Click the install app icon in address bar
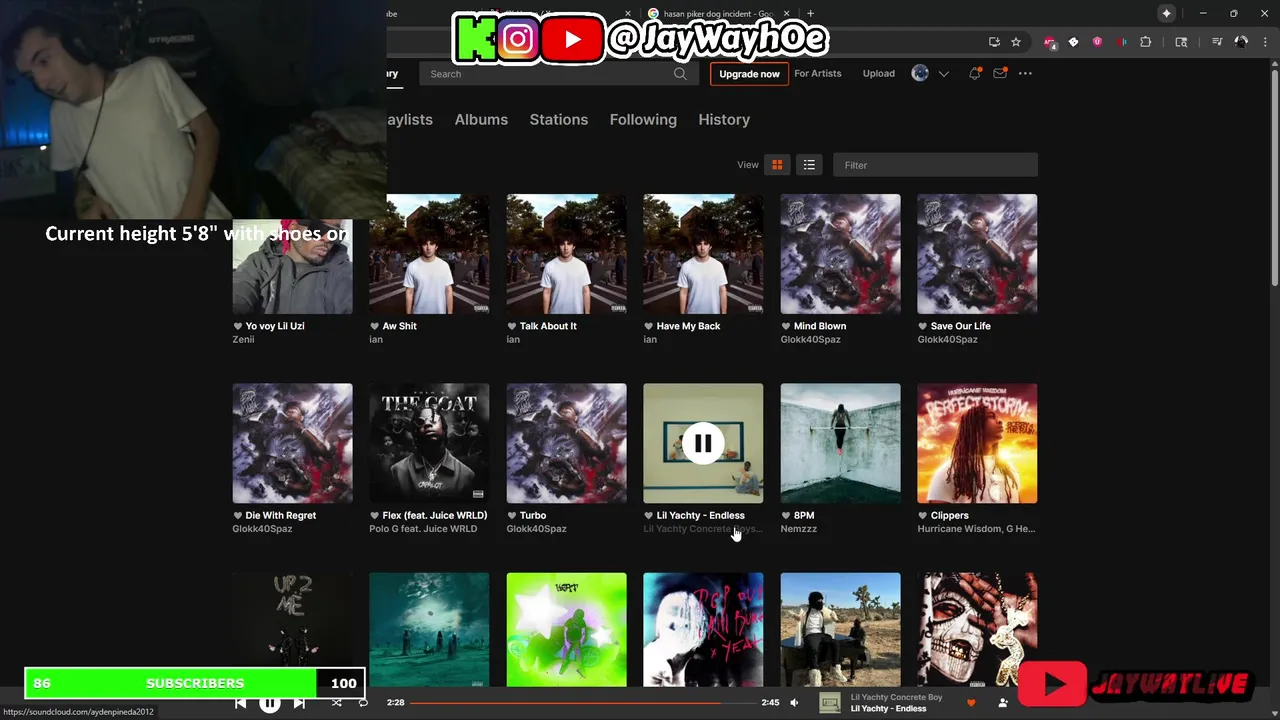 coord(994,42)
